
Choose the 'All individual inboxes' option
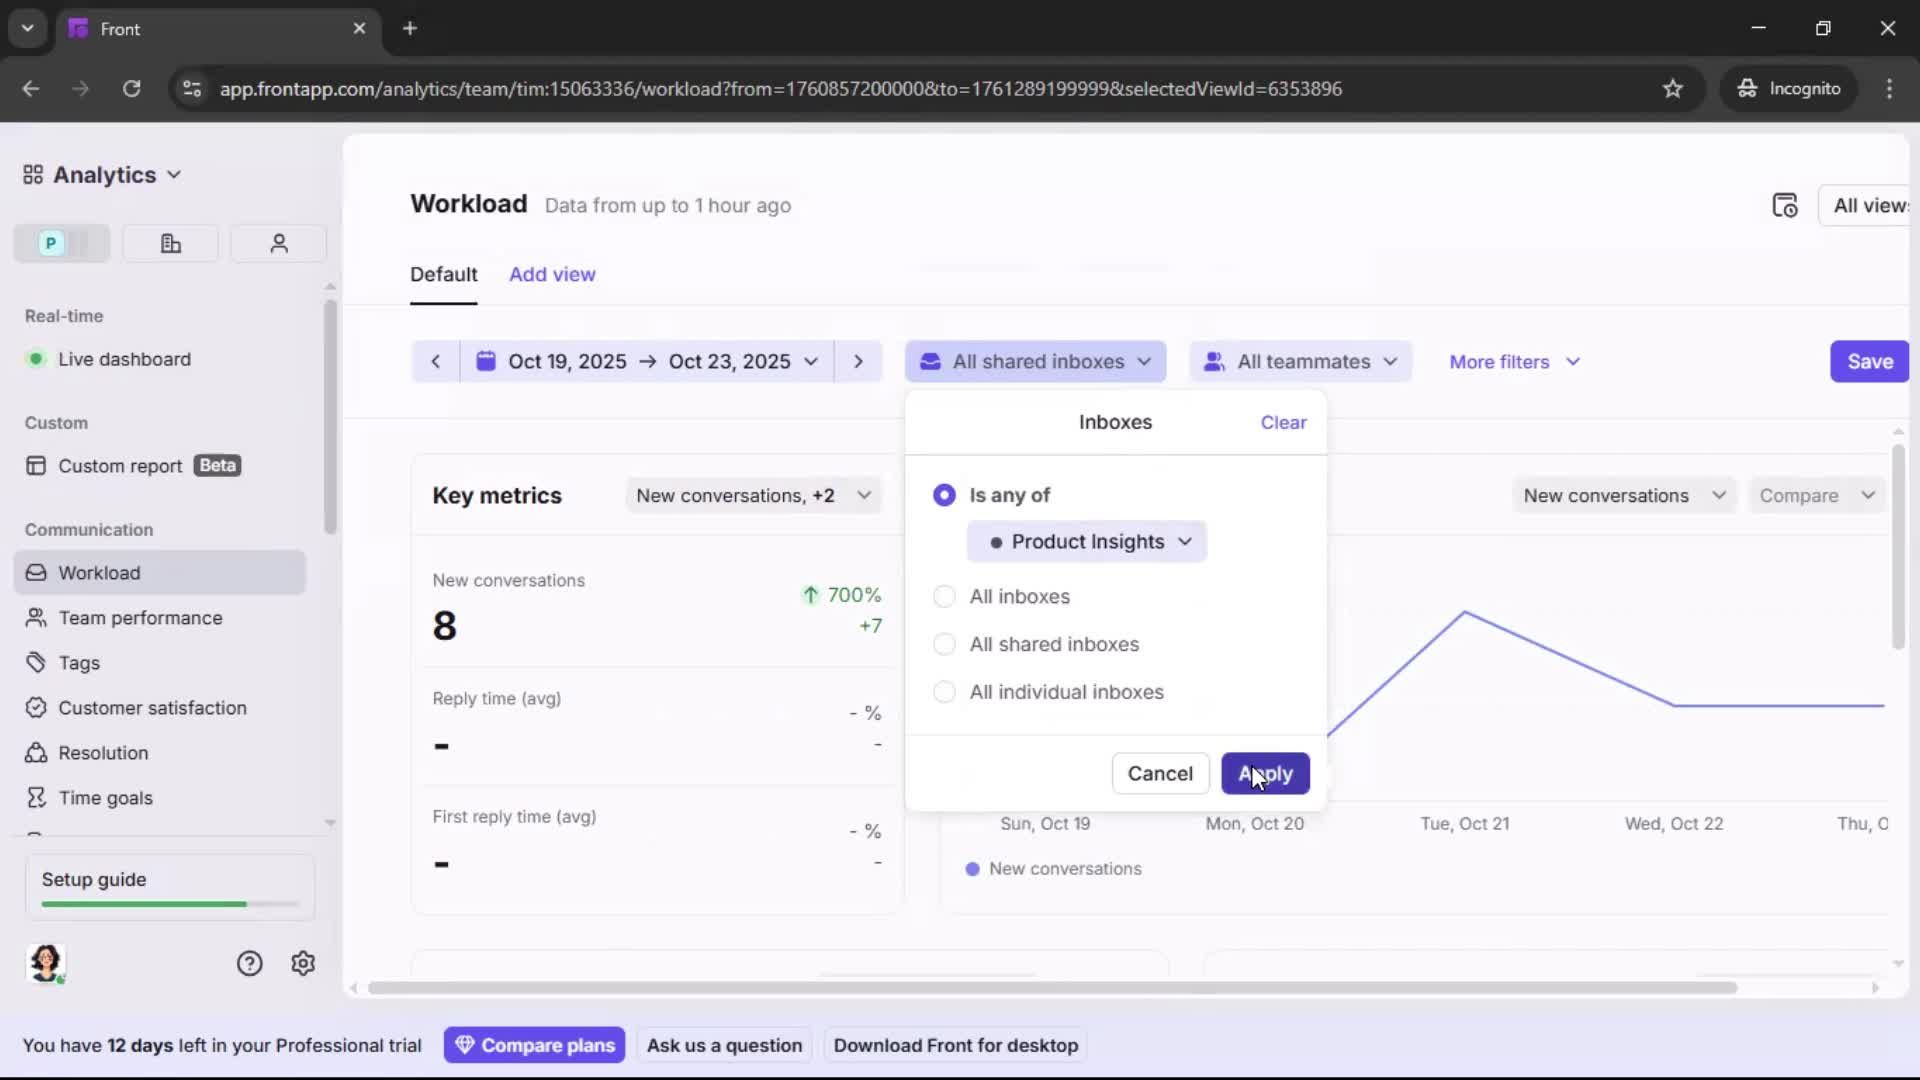tap(945, 692)
